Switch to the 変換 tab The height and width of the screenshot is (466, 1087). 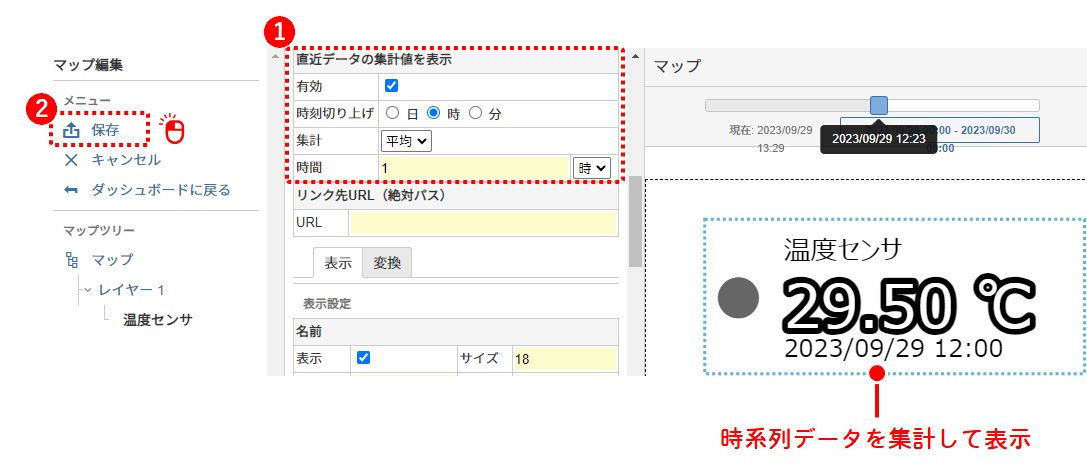(387, 263)
